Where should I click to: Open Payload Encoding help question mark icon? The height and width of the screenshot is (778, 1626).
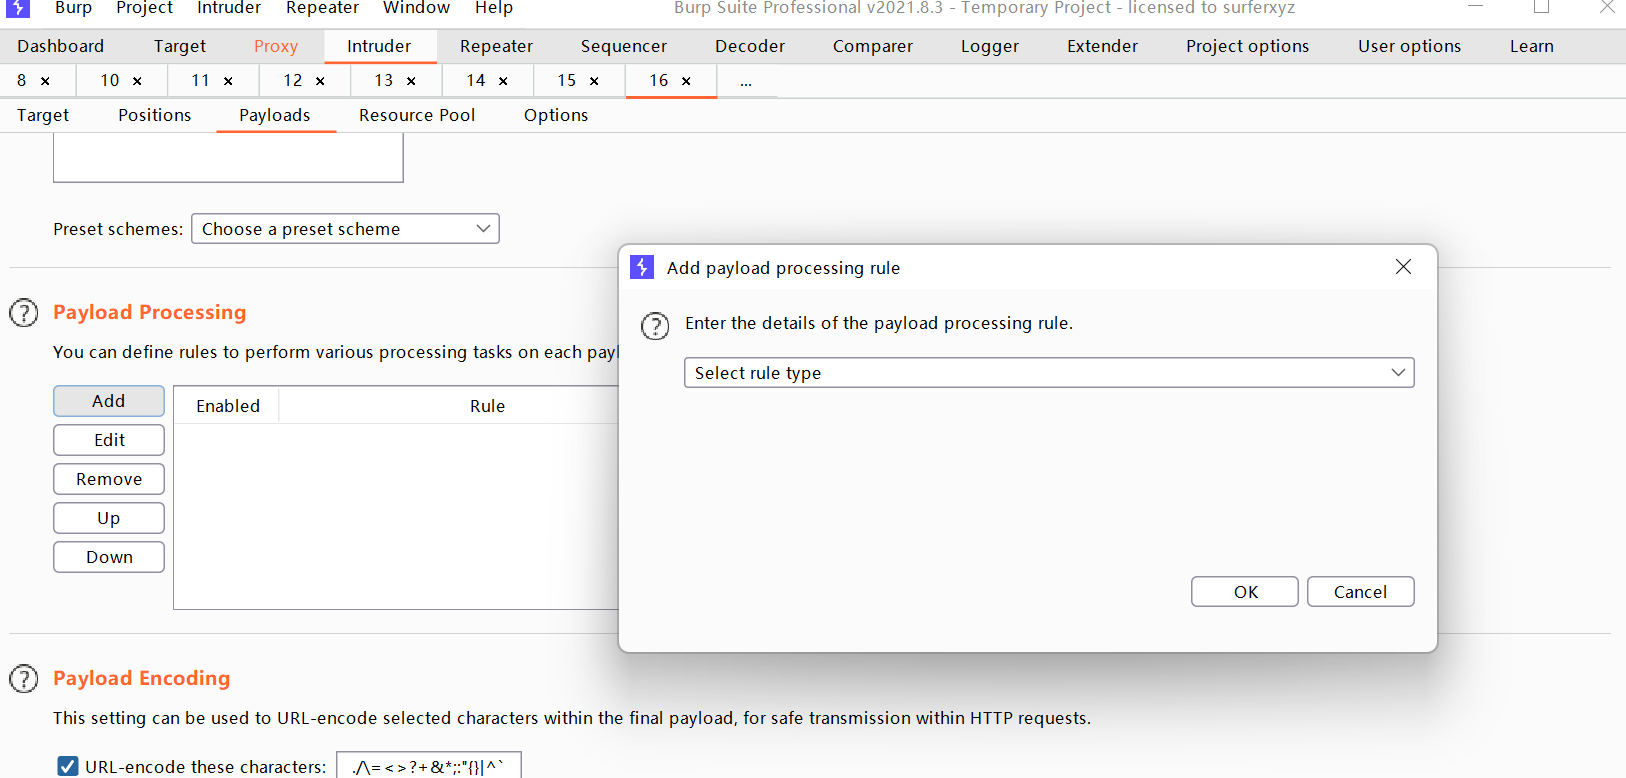(x=24, y=679)
